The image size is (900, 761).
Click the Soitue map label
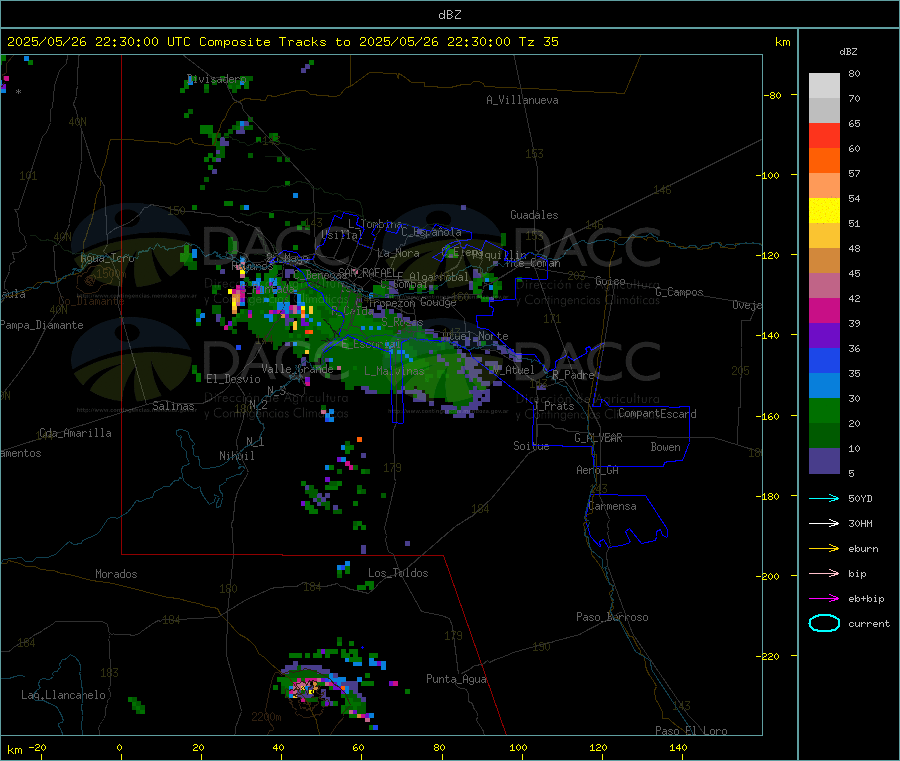point(531,446)
